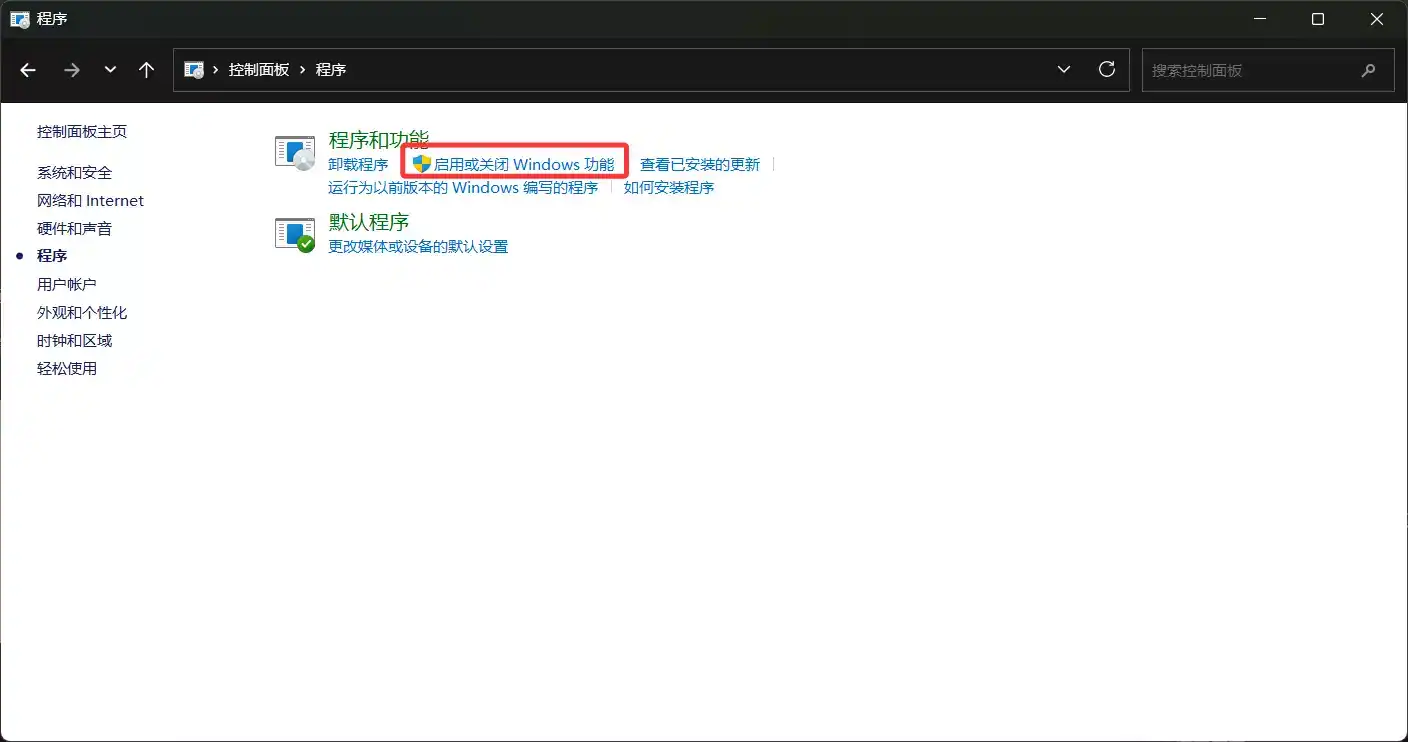1408x742 pixels.
Task: Maximize the 程序 window
Action: pyautogui.click(x=1318, y=19)
